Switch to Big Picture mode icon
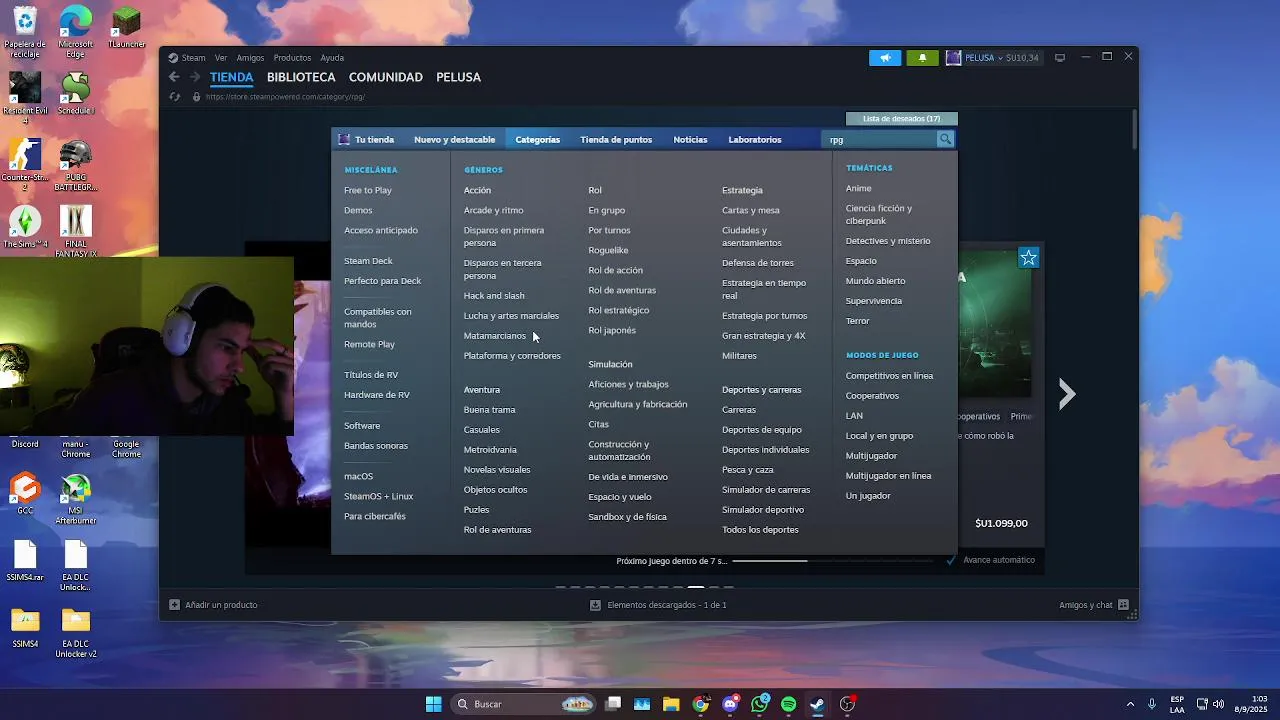The width and height of the screenshot is (1280, 720). 1060,58
